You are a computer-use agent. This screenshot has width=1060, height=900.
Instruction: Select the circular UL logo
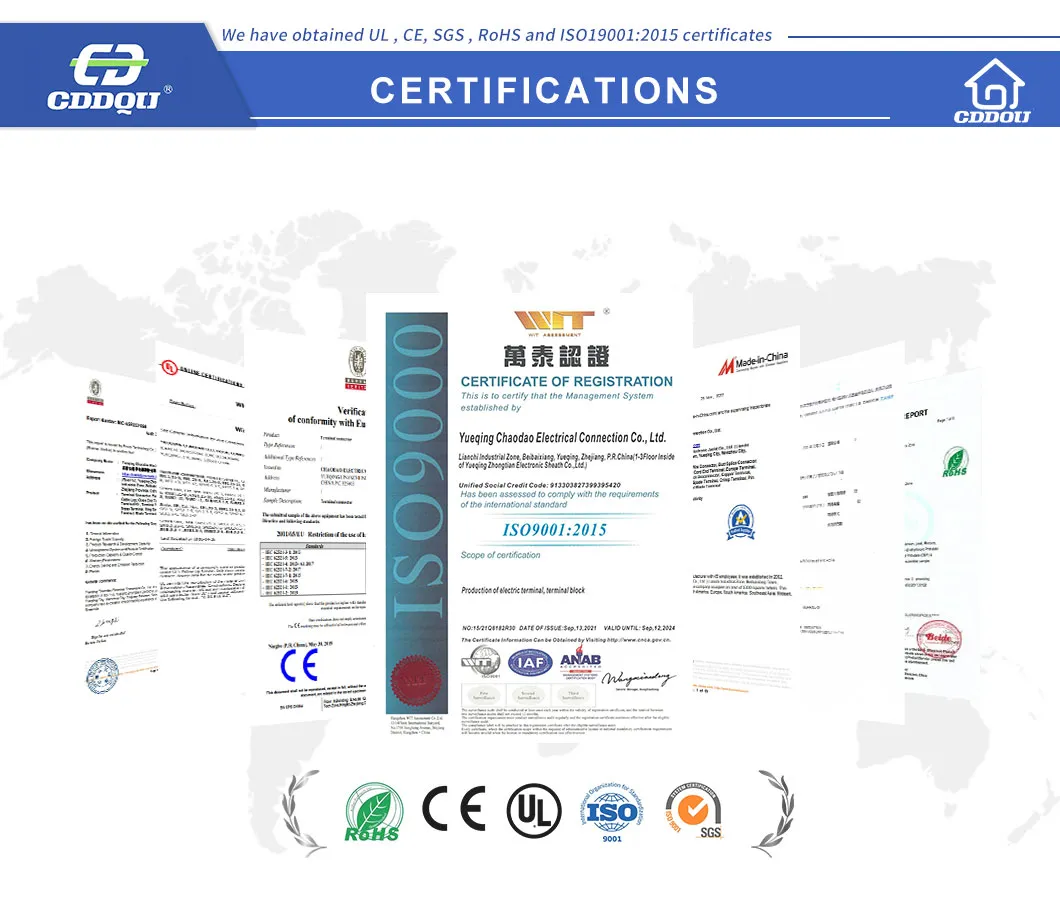click(534, 810)
